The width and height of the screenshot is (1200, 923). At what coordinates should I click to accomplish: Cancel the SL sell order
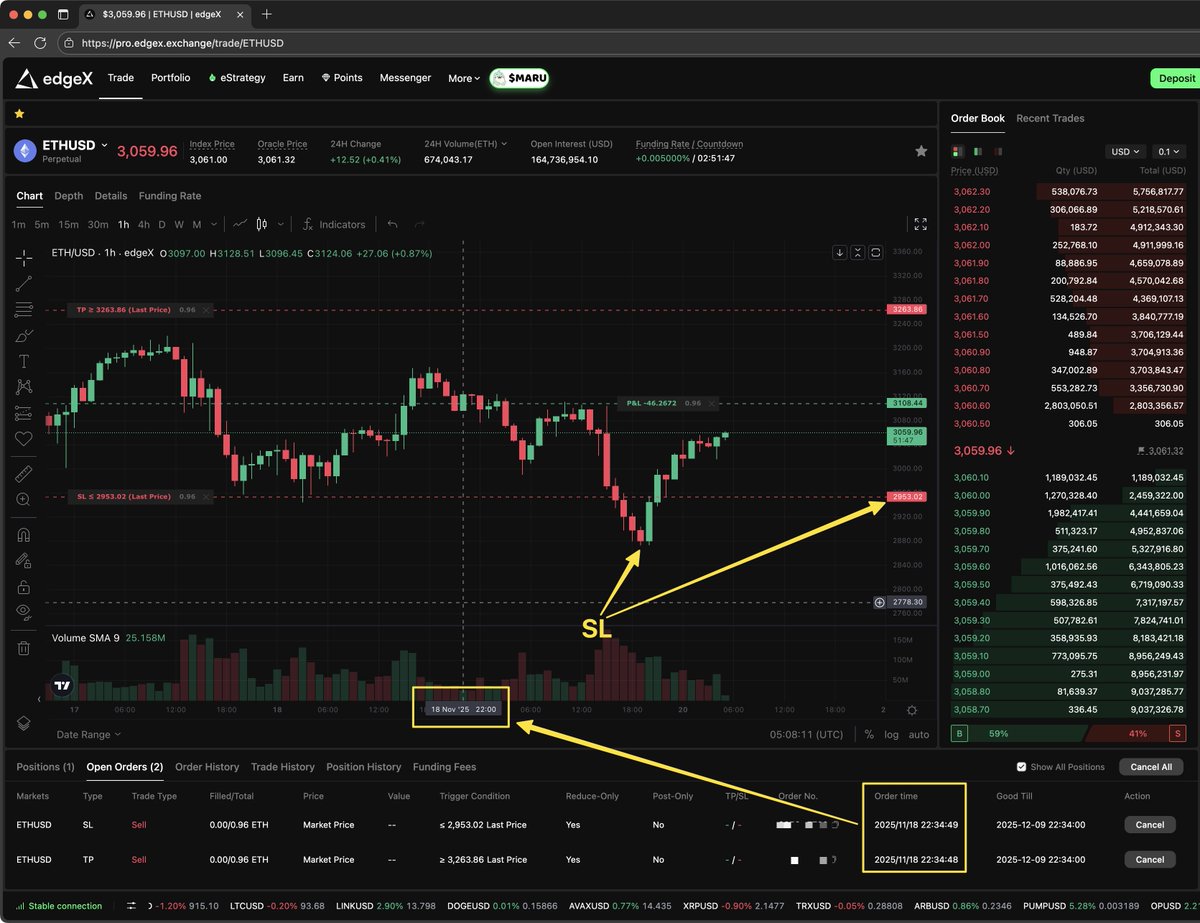pyautogui.click(x=1150, y=825)
